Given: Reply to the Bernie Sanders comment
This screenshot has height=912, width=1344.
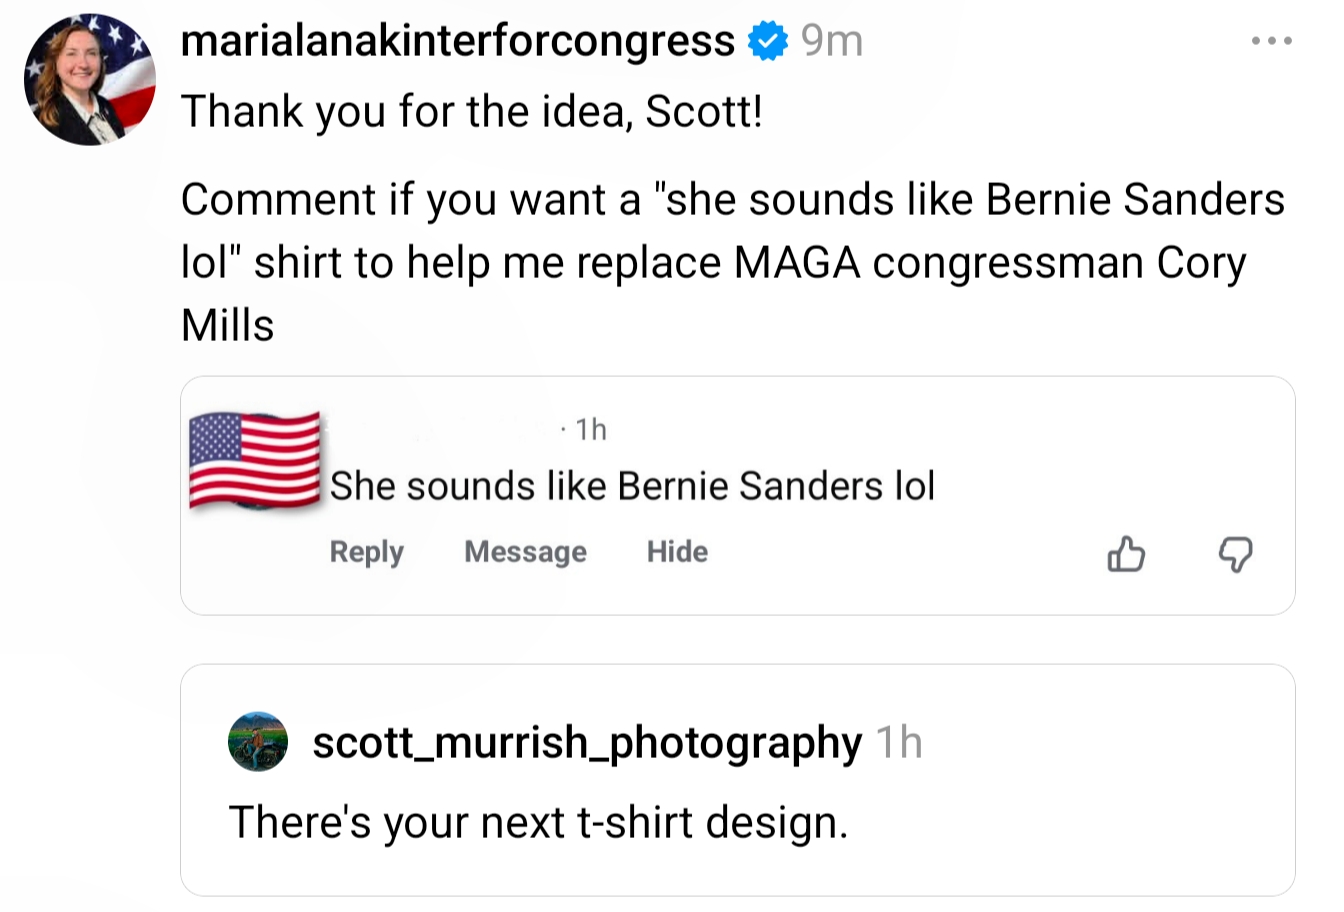Looking at the screenshot, I should coord(366,552).
